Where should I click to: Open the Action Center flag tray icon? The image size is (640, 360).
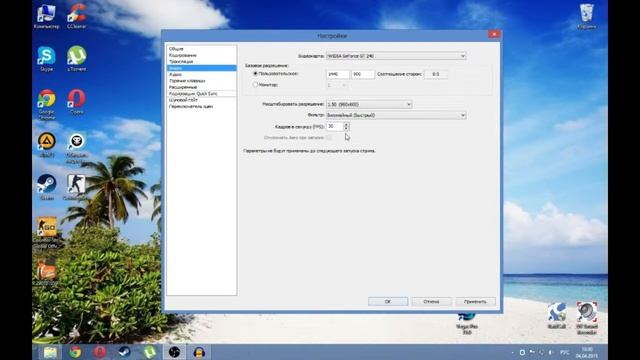tap(532, 352)
